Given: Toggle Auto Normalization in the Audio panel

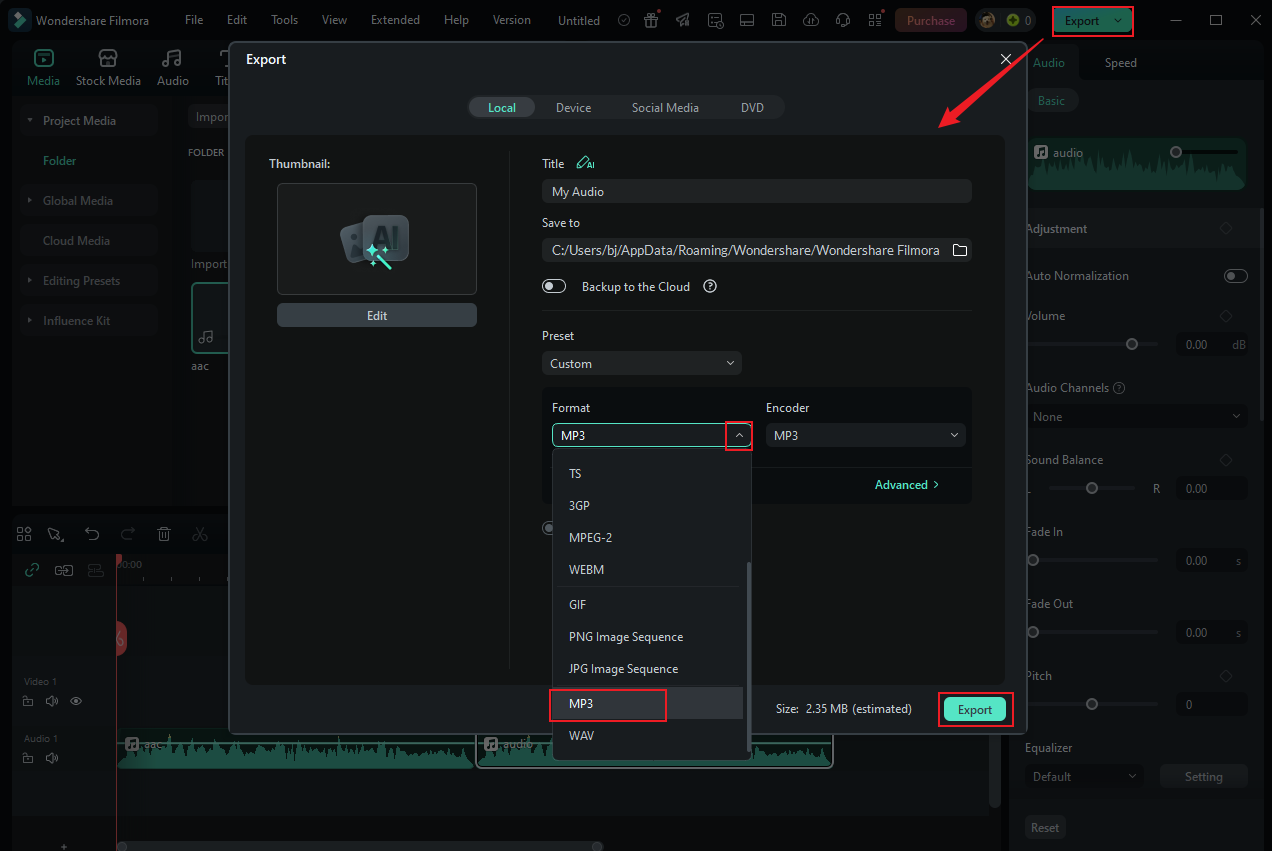Looking at the screenshot, I should 1235,275.
